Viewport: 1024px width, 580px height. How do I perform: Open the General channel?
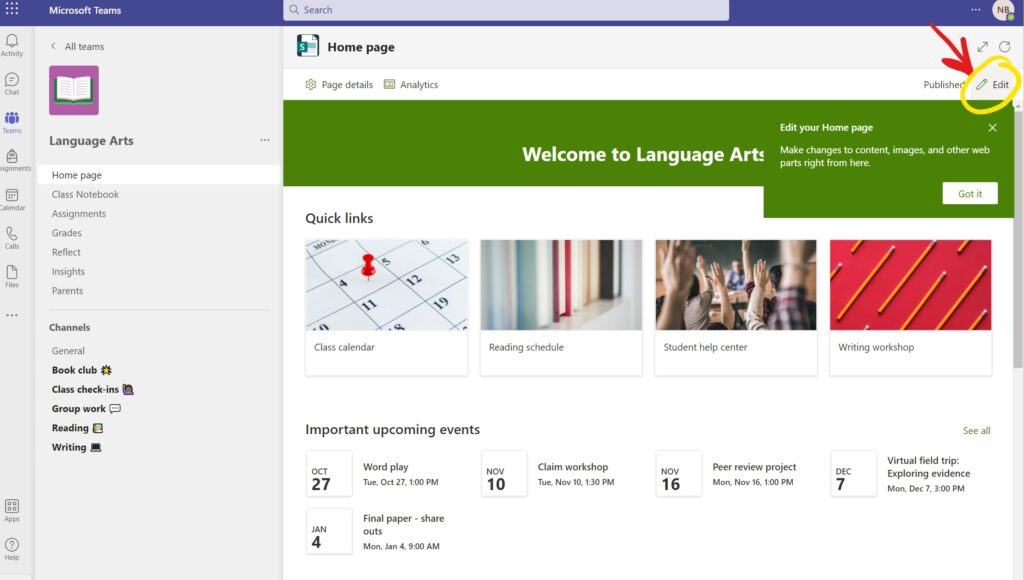[x=68, y=351]
